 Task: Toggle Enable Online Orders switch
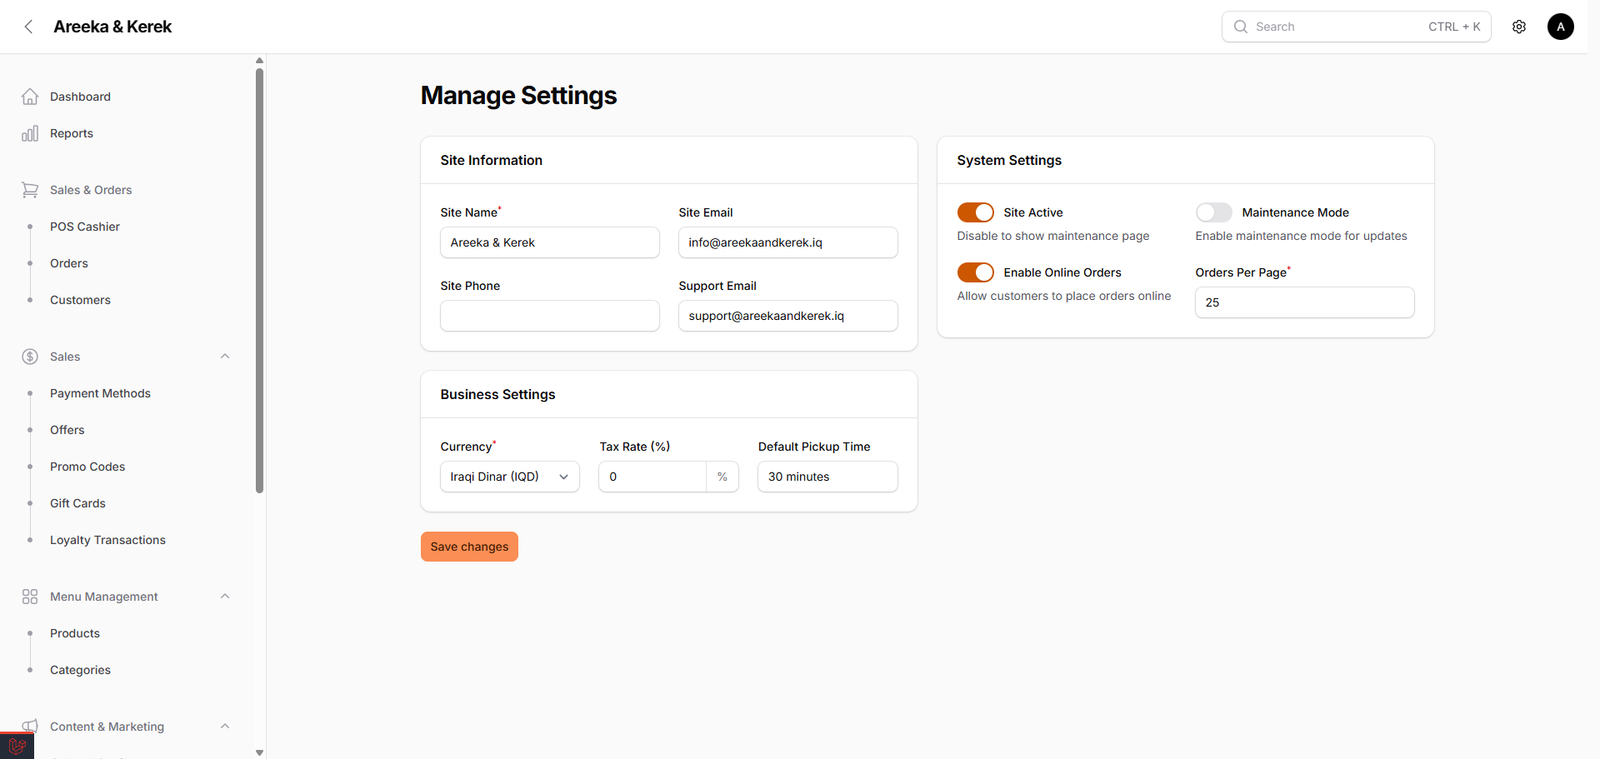[975, 272]
